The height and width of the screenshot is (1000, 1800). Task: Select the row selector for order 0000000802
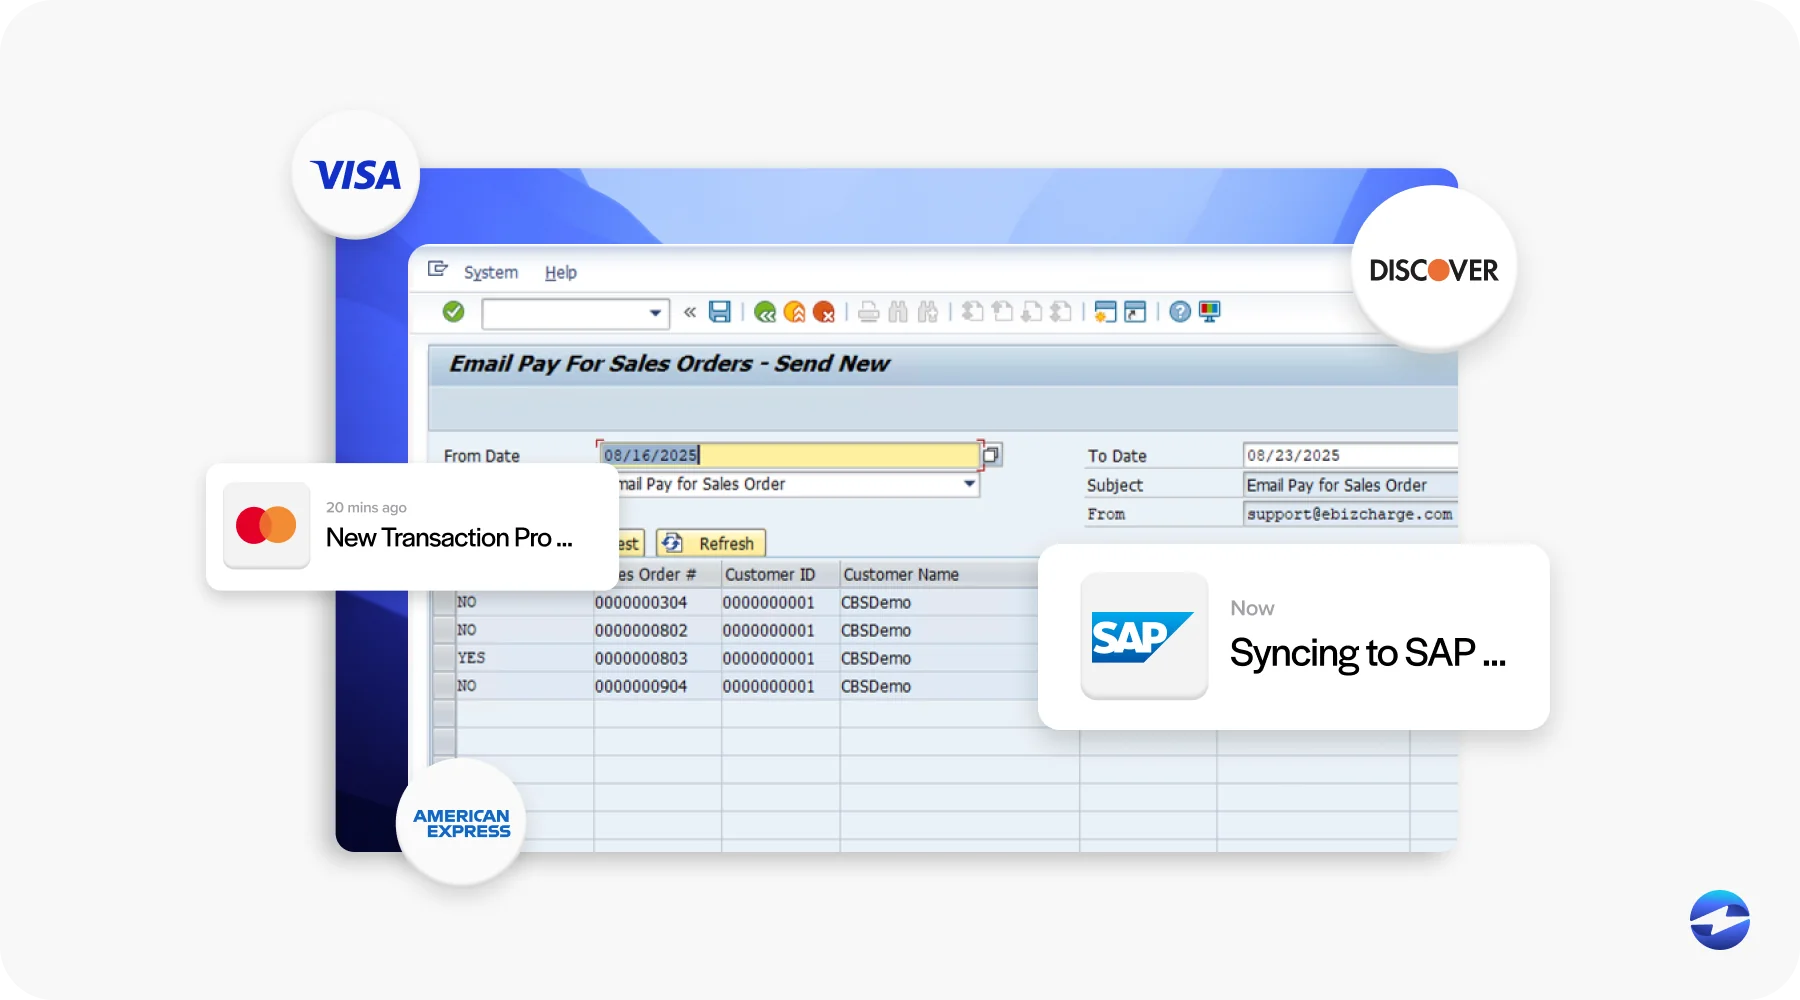(444, 630)
